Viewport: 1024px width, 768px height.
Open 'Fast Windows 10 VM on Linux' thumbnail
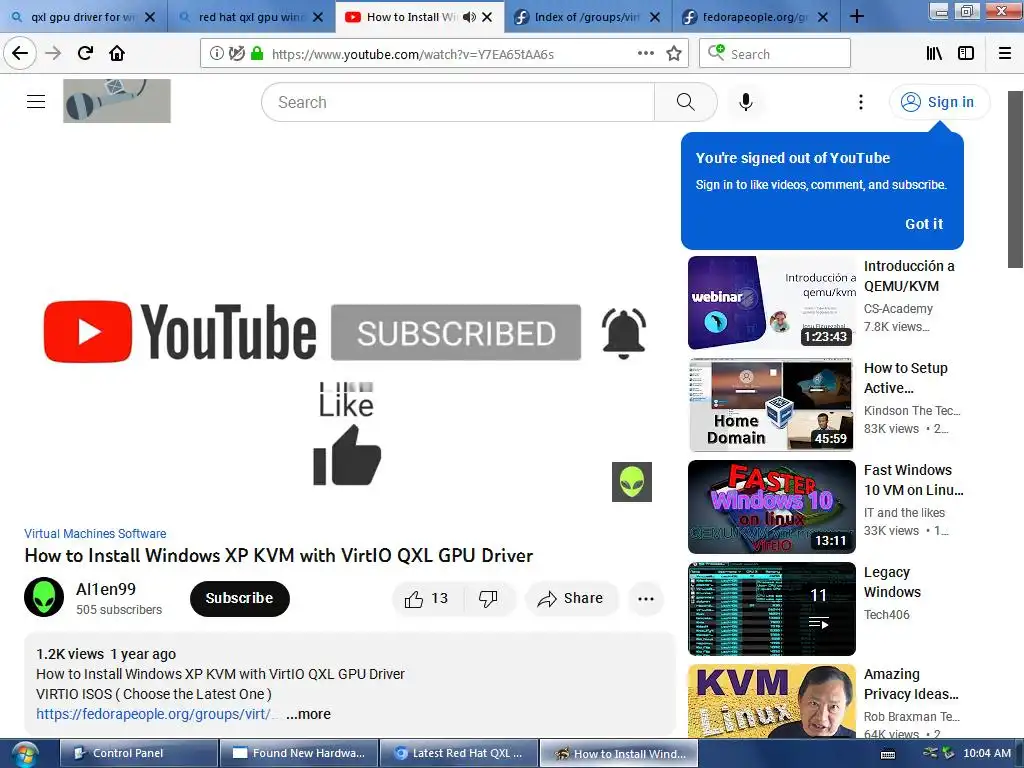point(771,507)
